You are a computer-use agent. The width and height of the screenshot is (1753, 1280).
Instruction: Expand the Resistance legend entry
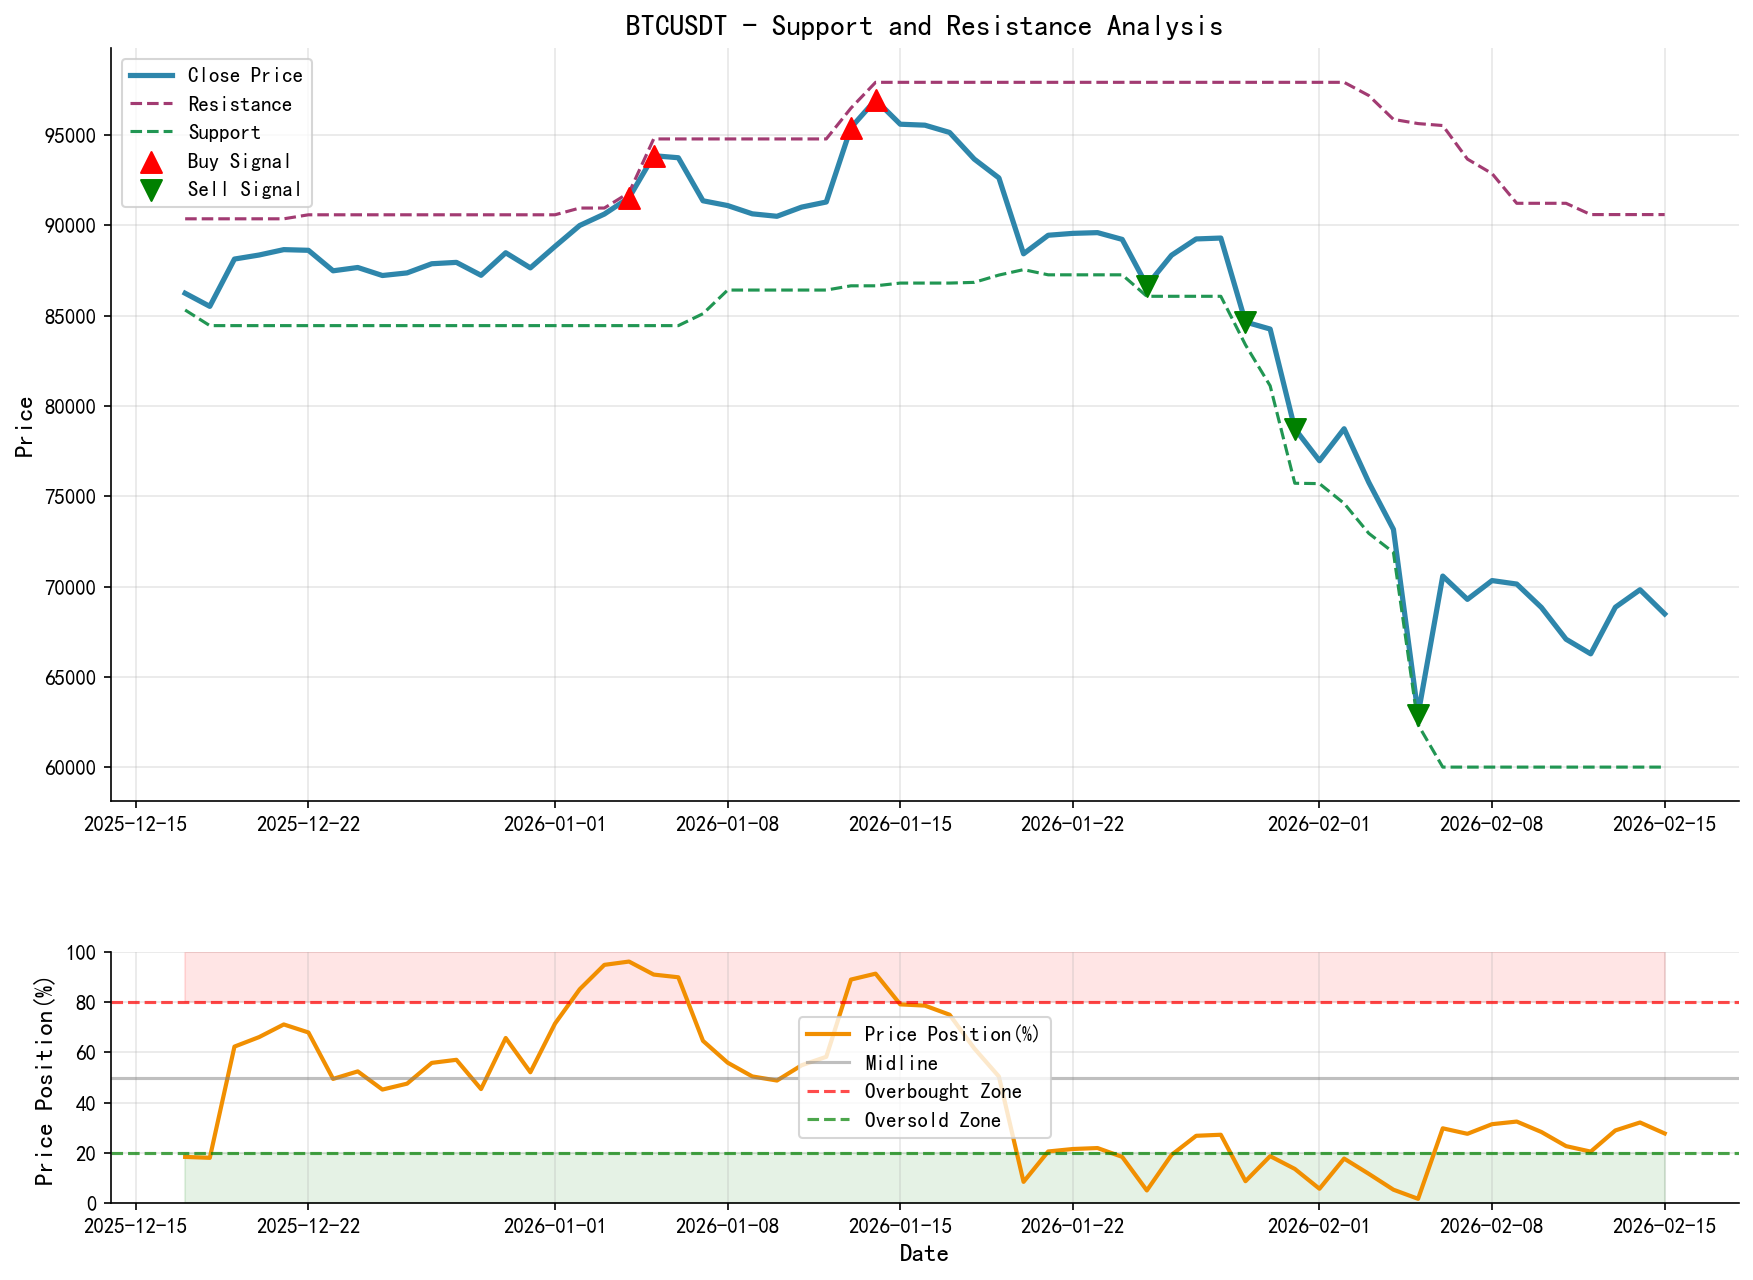pos(238,104)
